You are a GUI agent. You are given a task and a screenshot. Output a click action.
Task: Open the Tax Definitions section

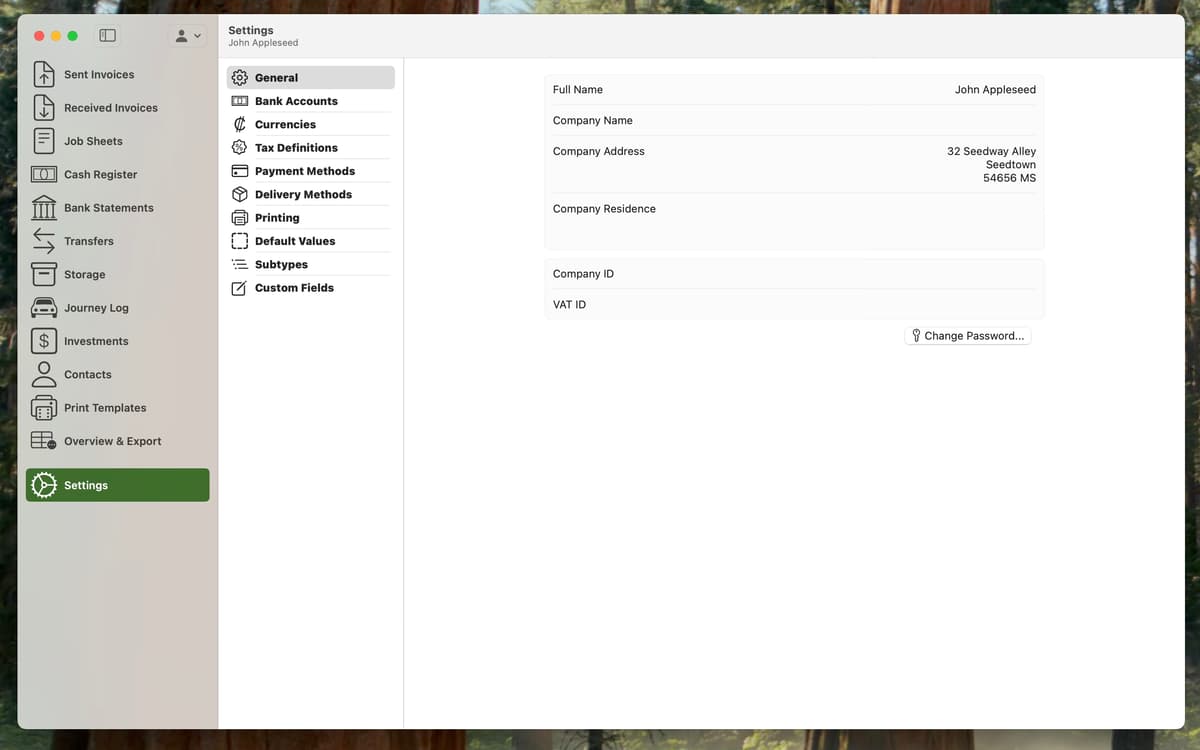point(296,148)
